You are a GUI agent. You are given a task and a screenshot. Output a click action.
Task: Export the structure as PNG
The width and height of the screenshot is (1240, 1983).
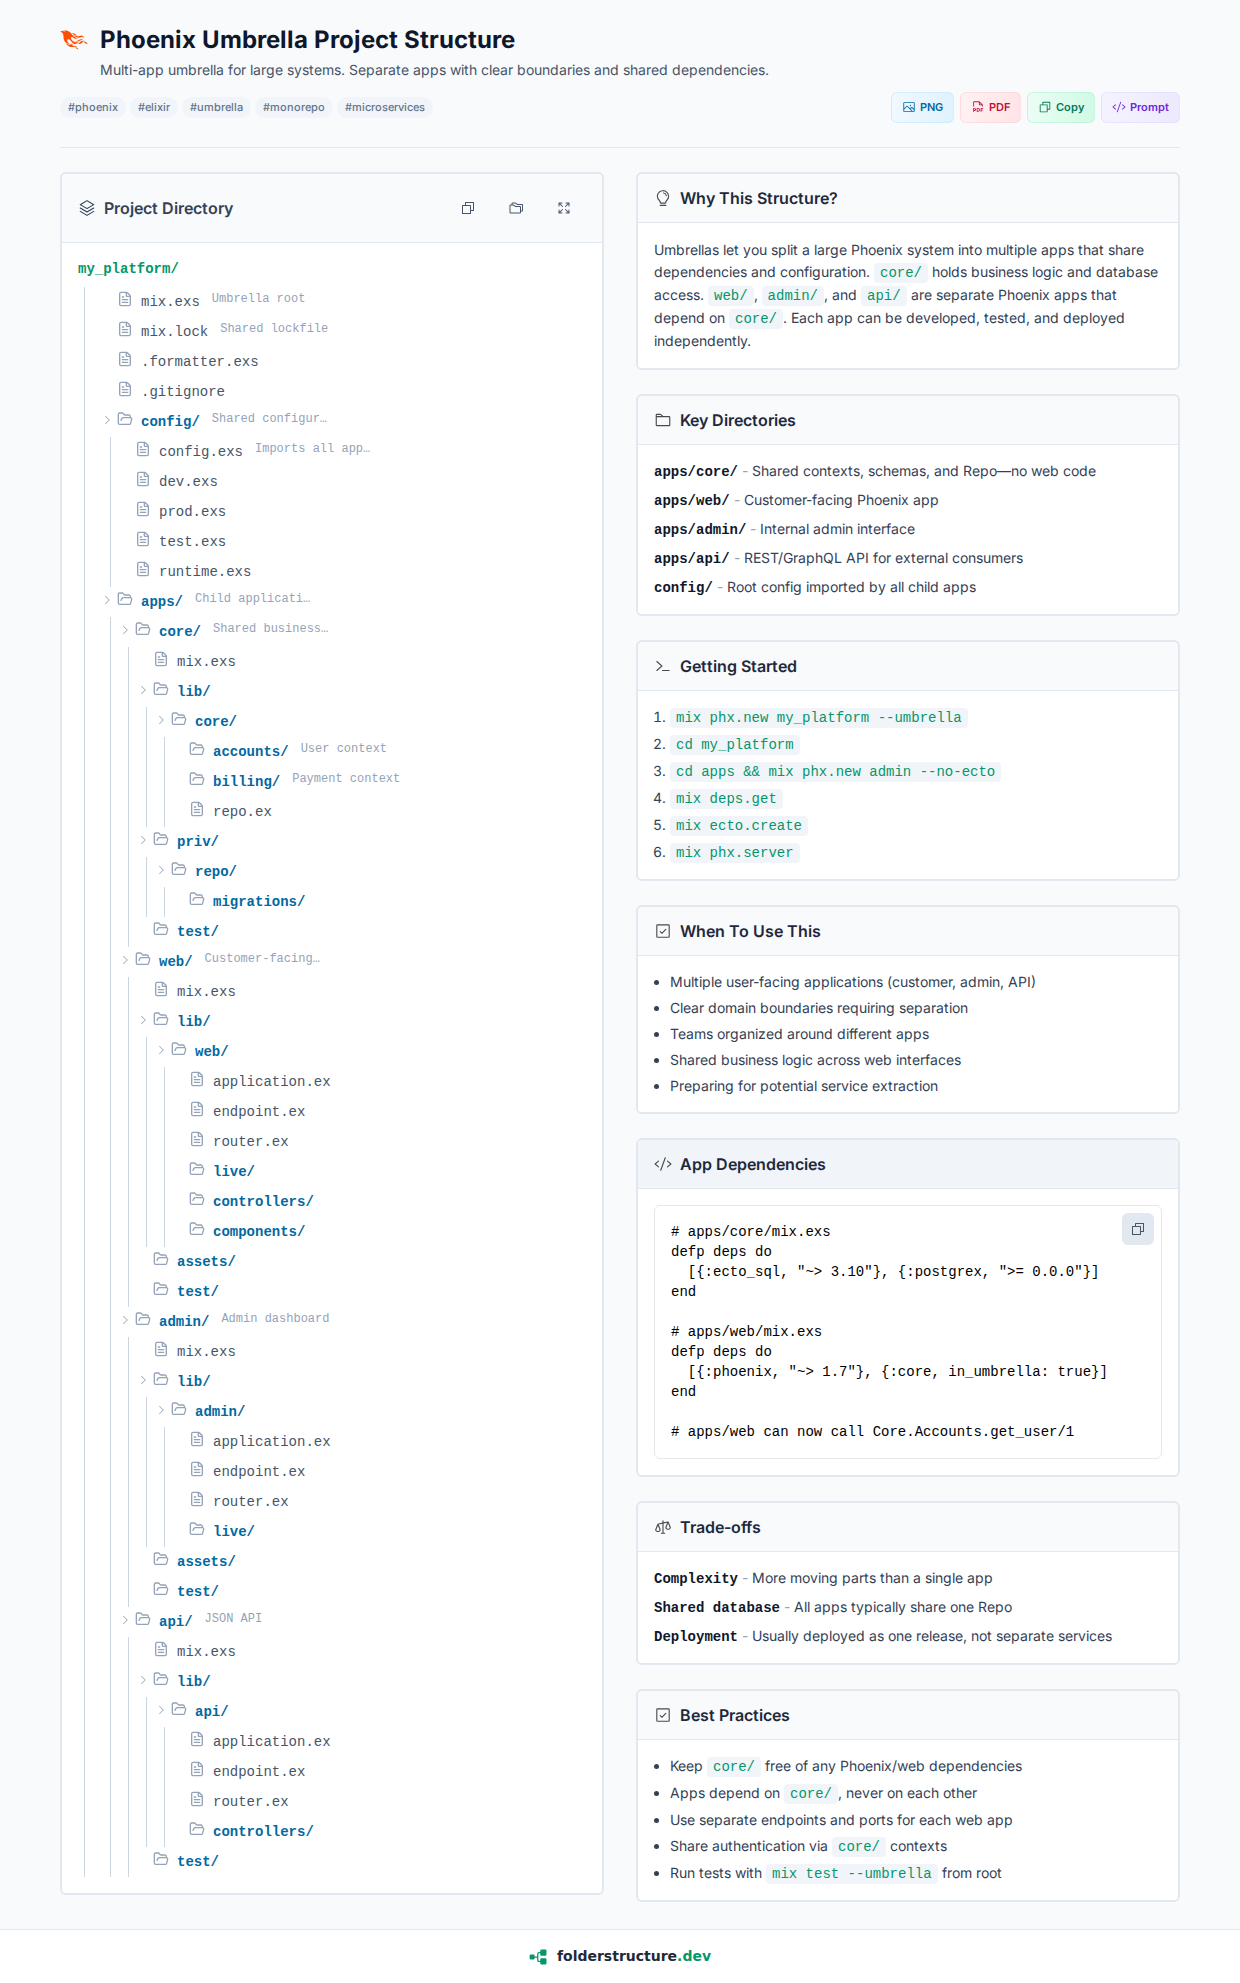(922, 107)
